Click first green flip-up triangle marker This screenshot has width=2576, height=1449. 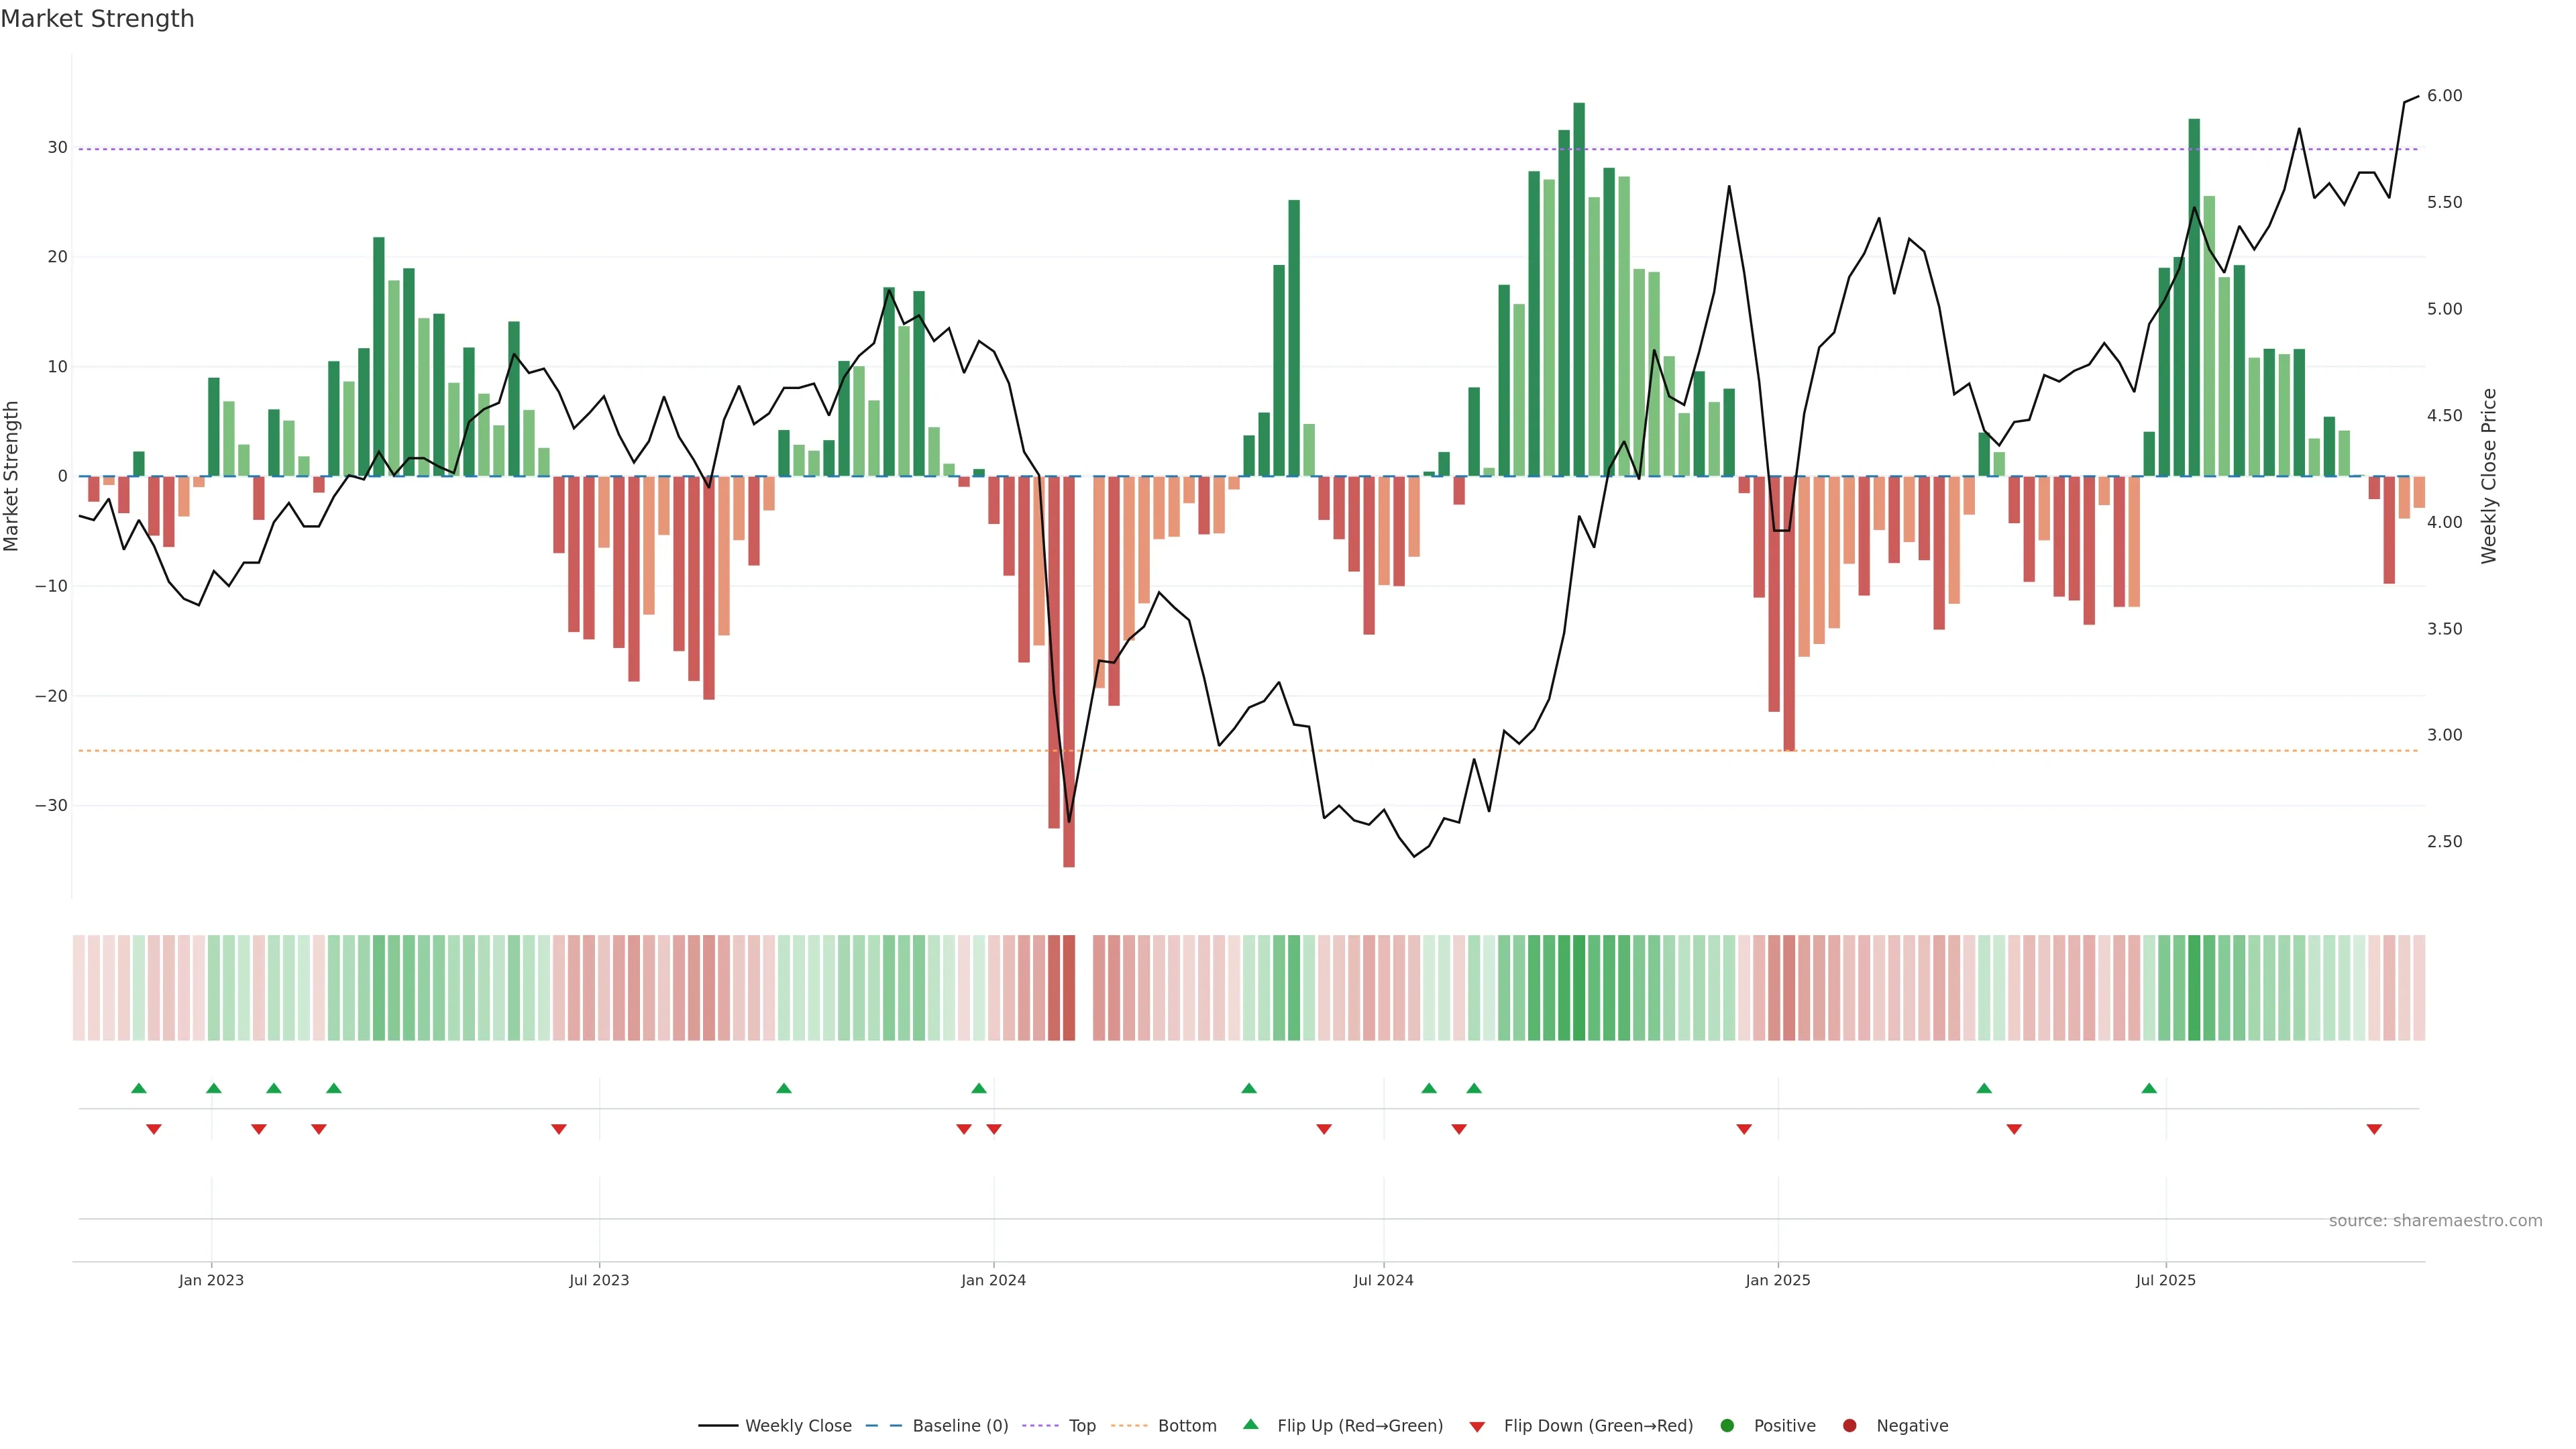pos(139,1088)
